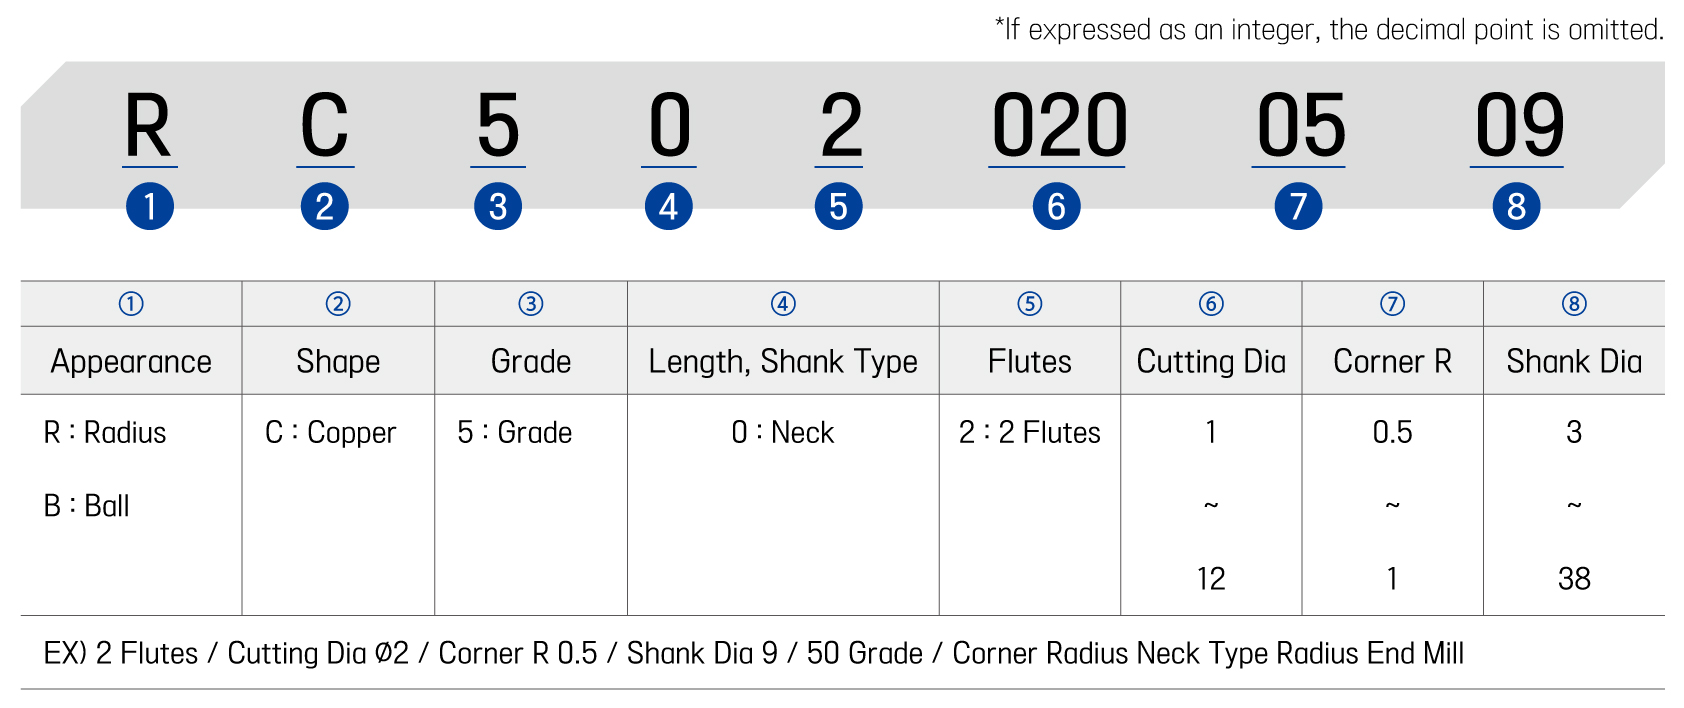Click the Corner R column header
Image resolution: width=1684 pixels, height=708 pixels.
click(1392, 361)
